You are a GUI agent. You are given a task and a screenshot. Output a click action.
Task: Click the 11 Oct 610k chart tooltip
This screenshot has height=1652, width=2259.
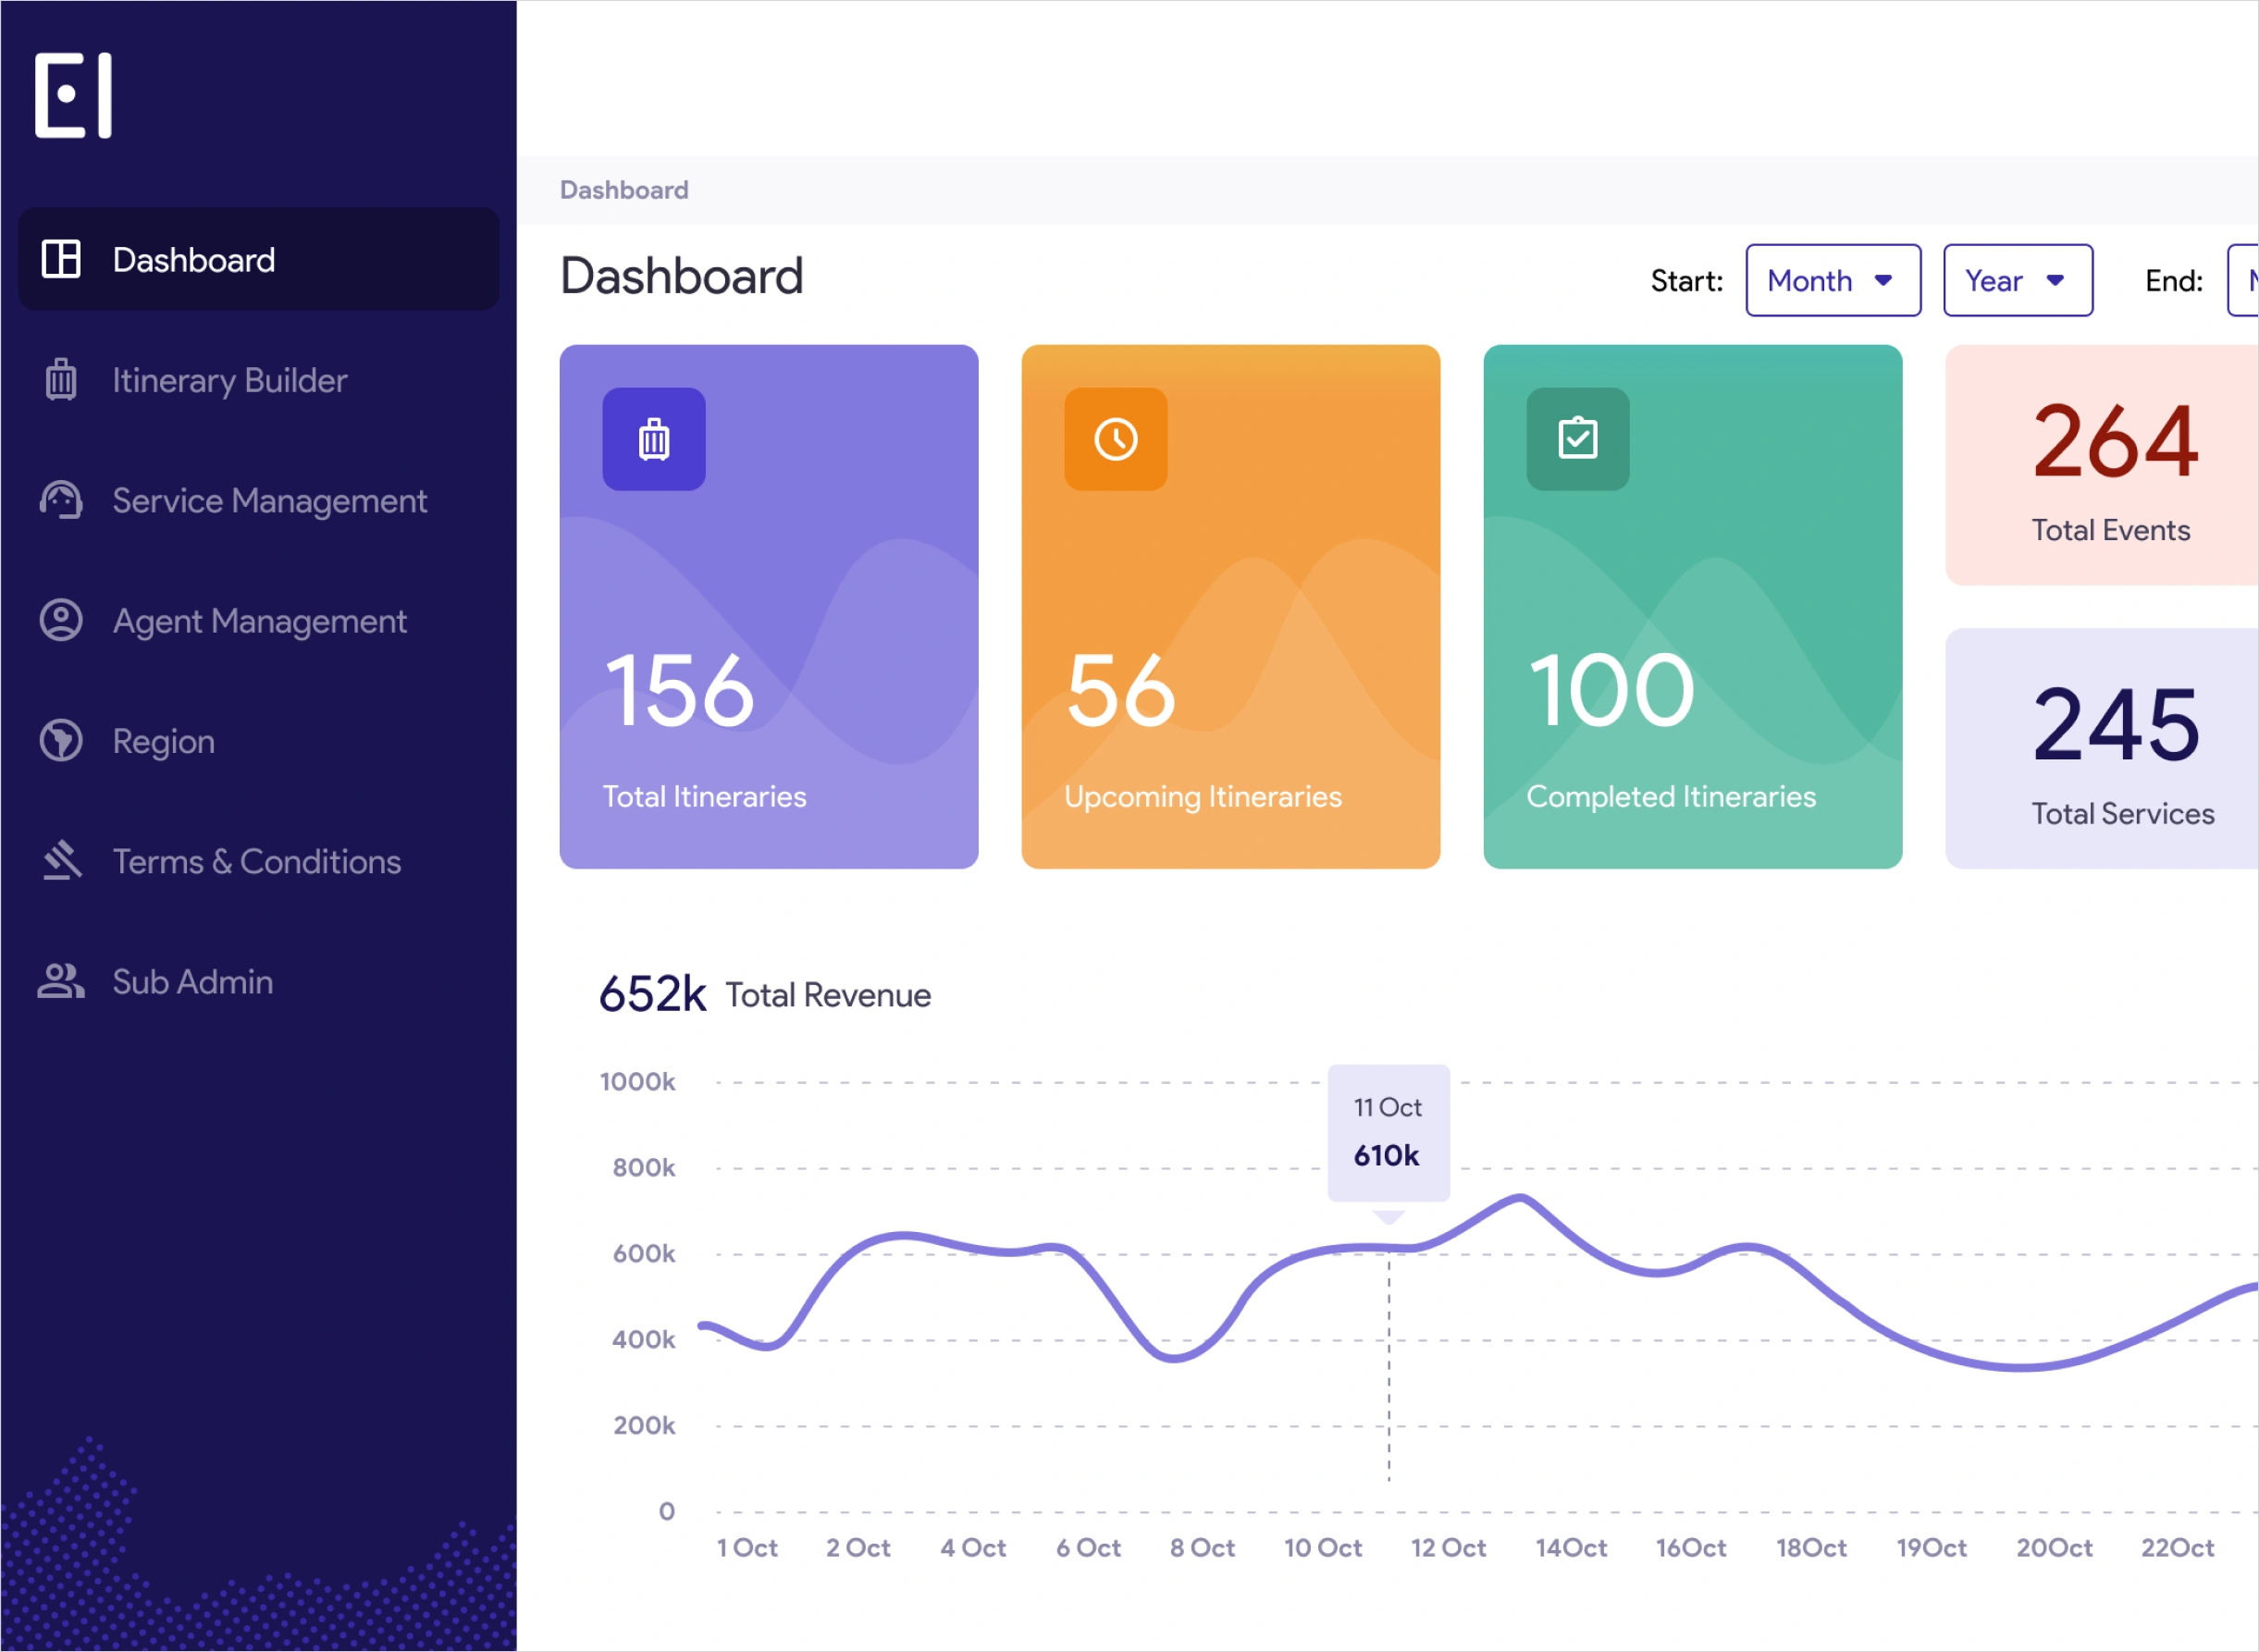coord(1388,1132)
